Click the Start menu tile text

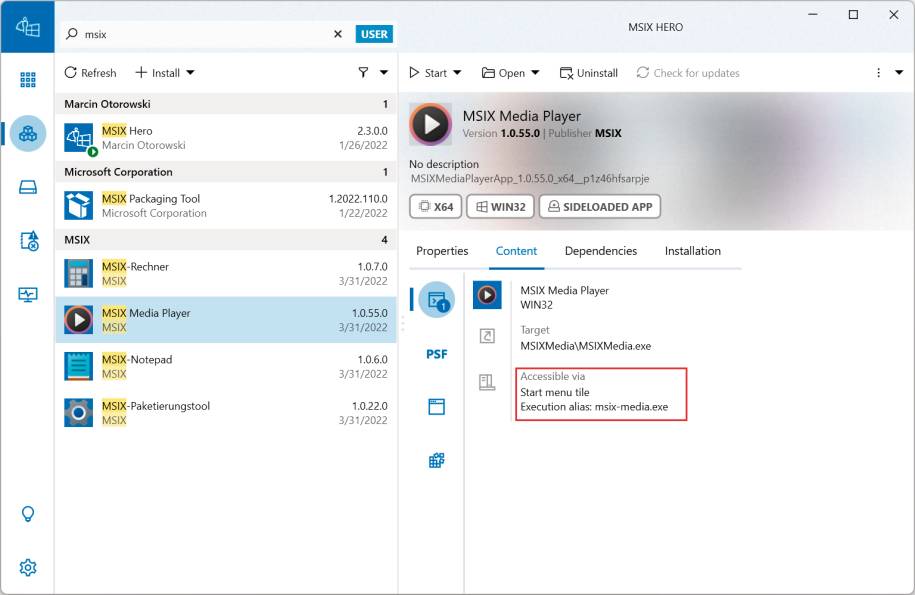pos(555,392)
